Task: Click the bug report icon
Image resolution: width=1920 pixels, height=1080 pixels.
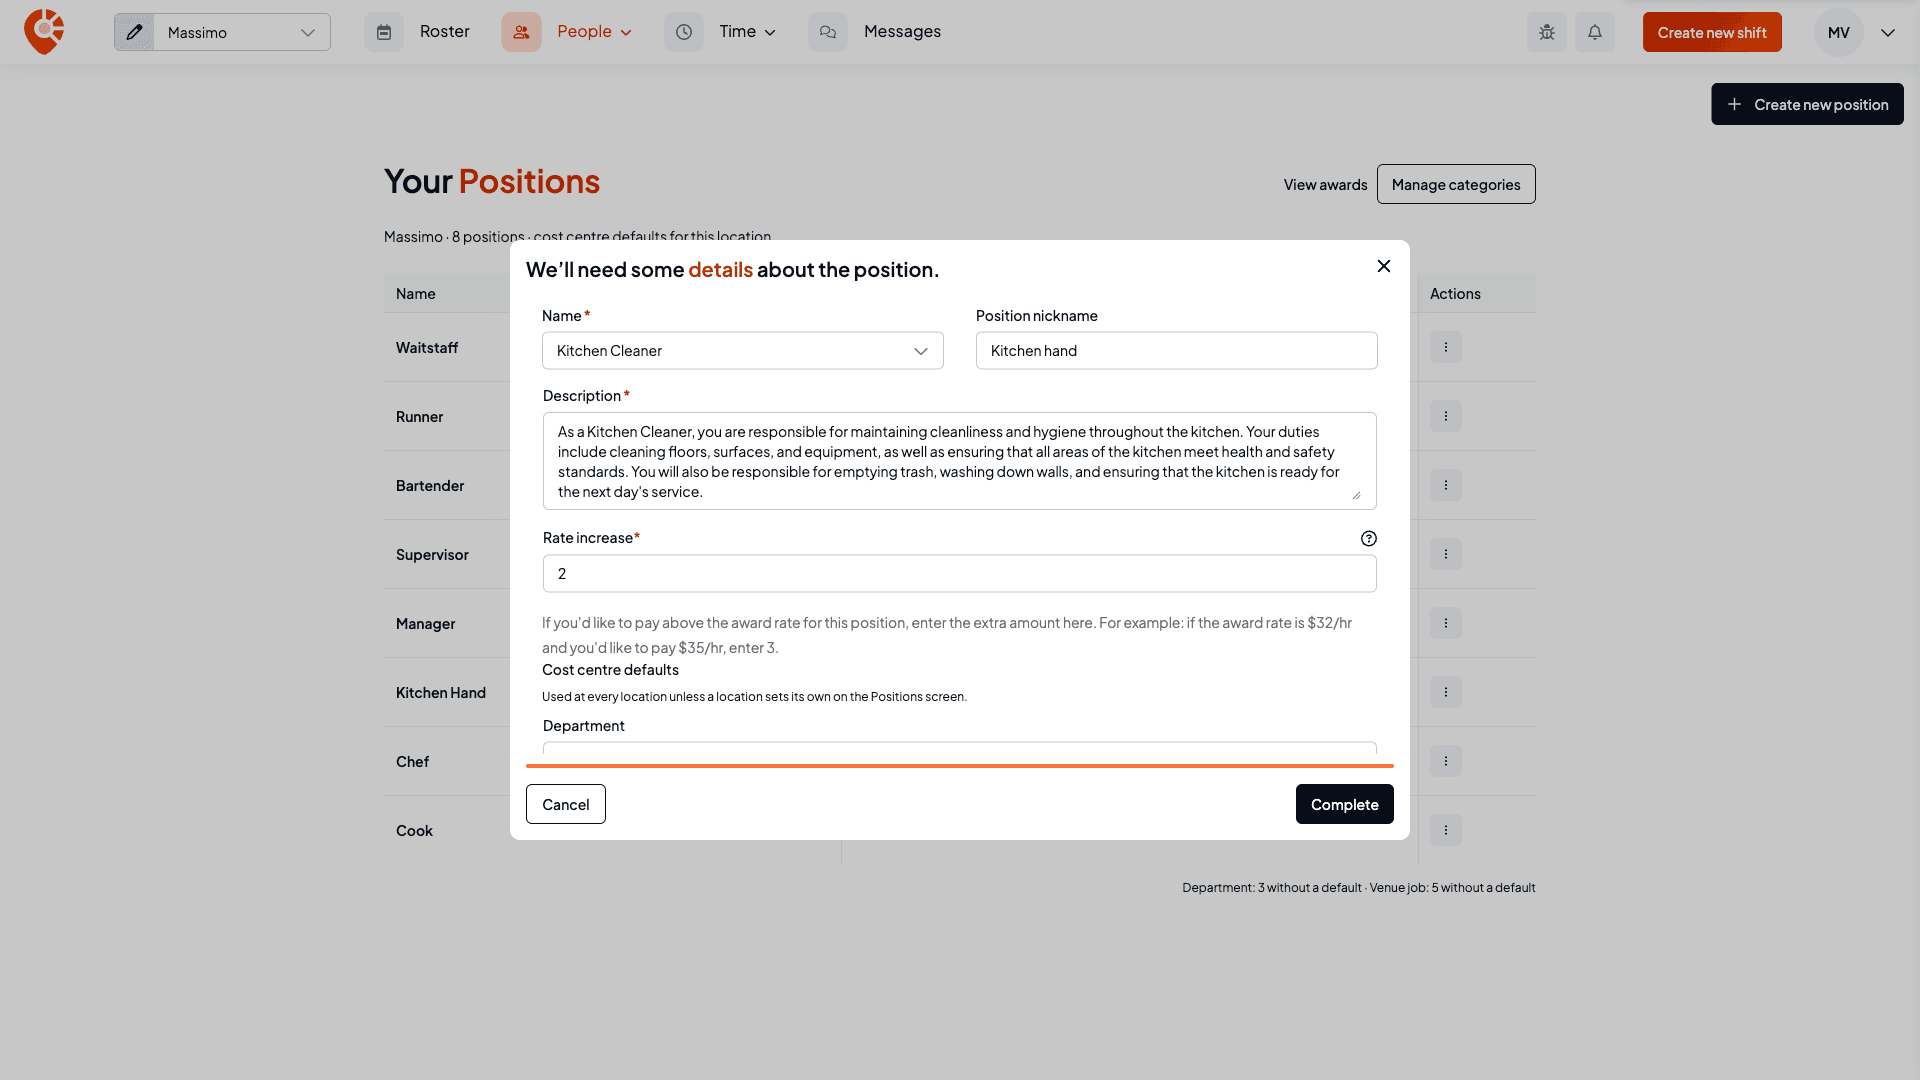Action: [1547, 32]
